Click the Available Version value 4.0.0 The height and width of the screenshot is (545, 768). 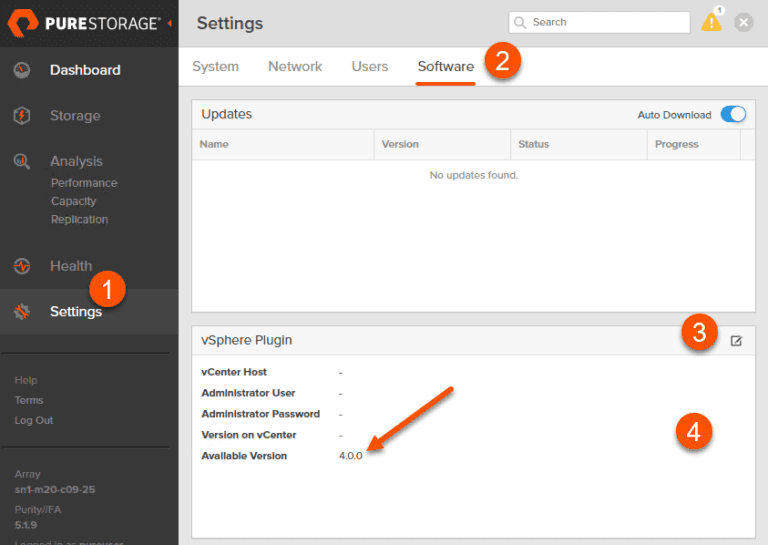pyautogui.click(x=351, y=456)
